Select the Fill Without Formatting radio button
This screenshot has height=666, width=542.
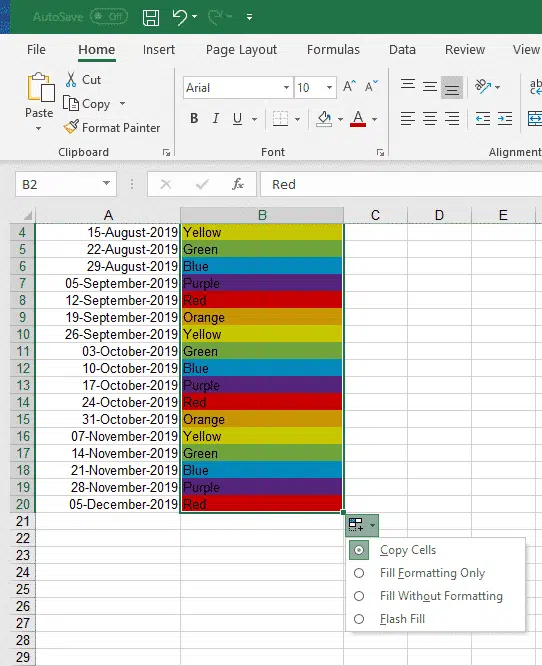pos(359,596)
